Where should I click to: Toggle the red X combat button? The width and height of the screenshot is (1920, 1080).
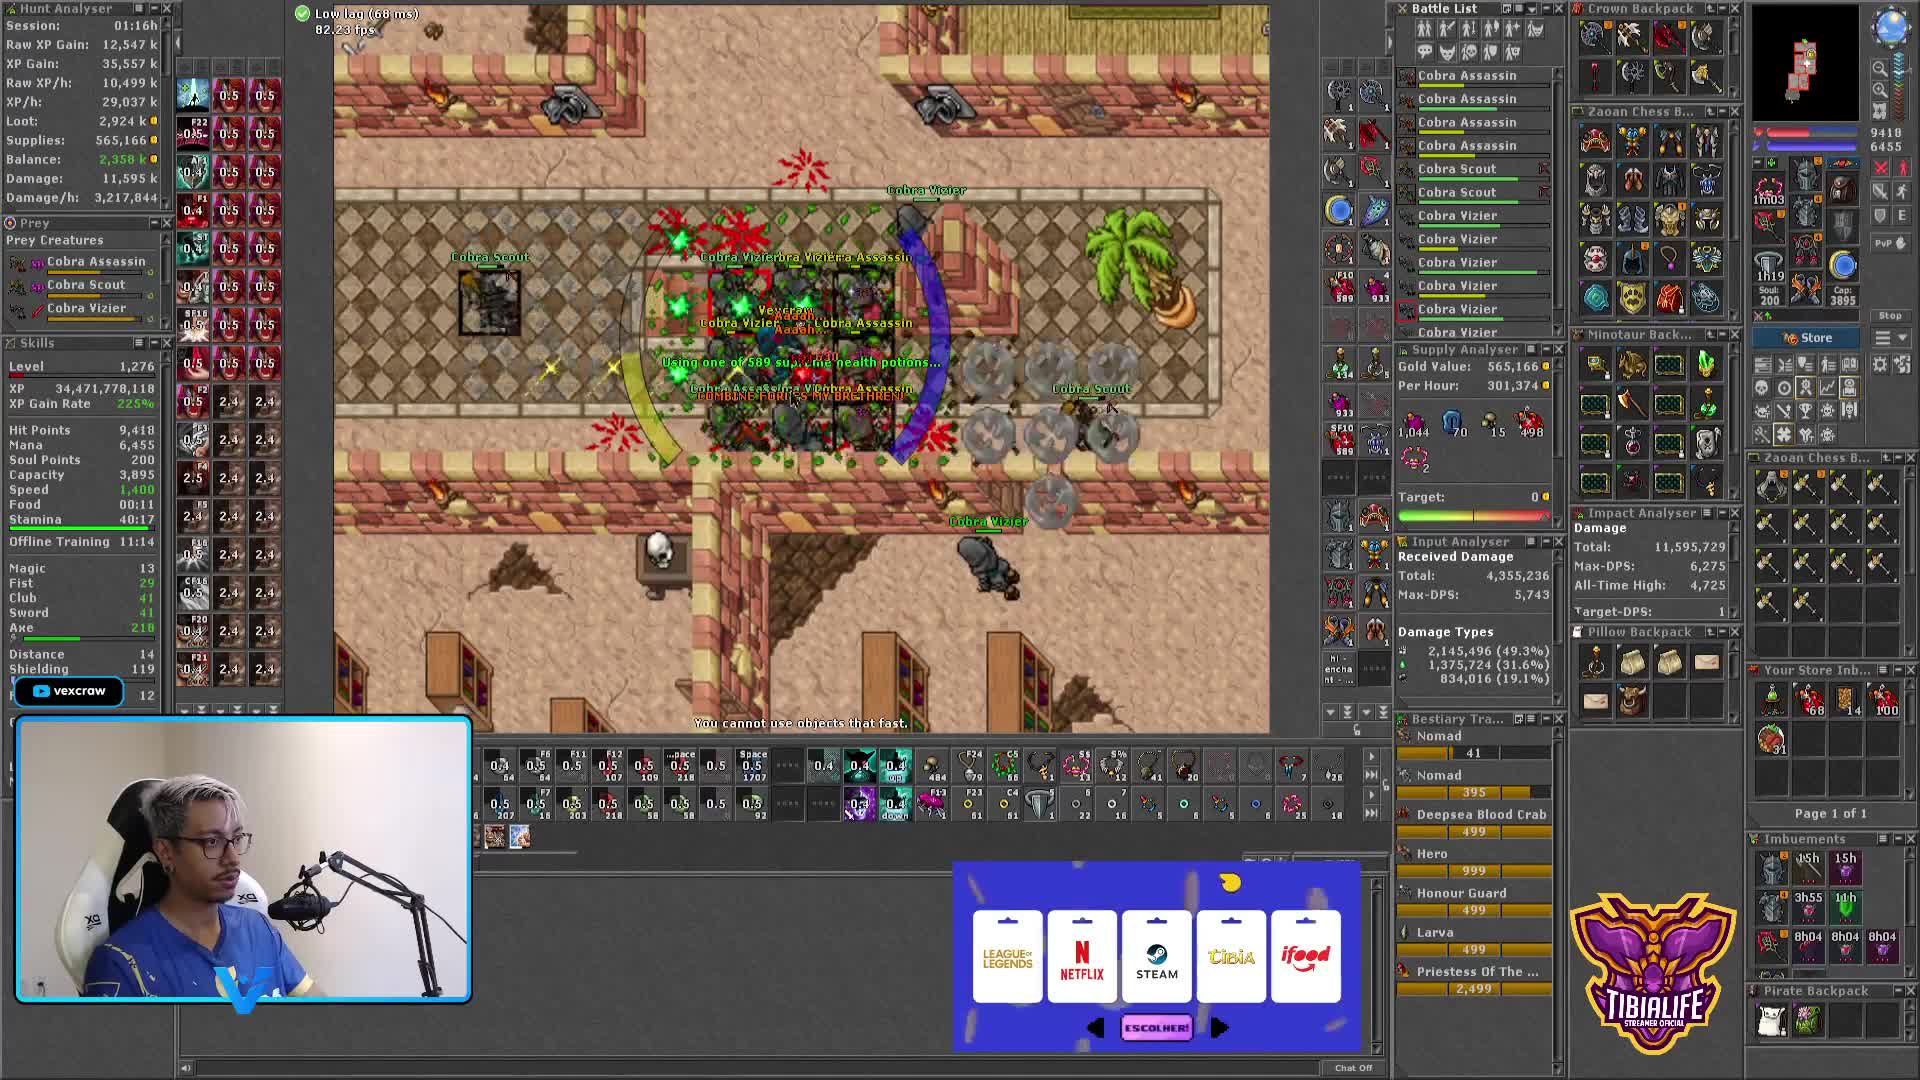coord(1881,167)
